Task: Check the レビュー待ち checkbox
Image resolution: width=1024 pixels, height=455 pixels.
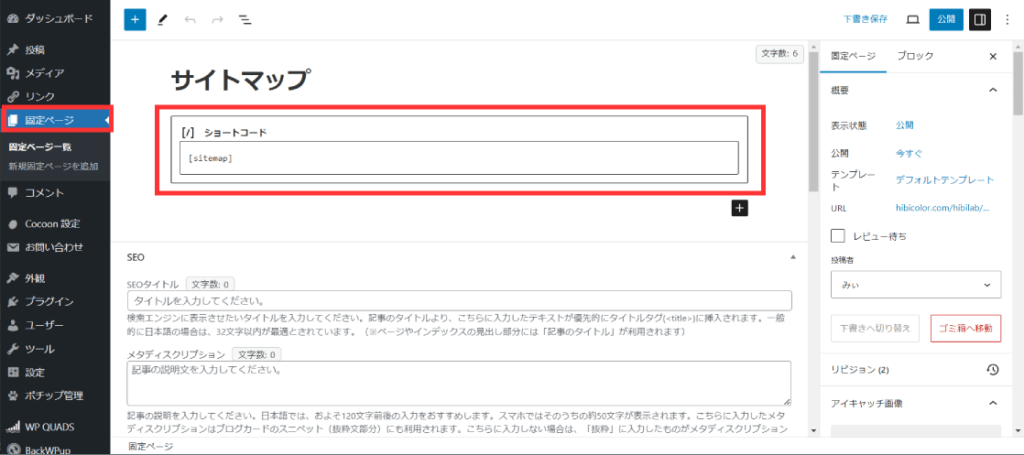Action: [x=838, y=235]
